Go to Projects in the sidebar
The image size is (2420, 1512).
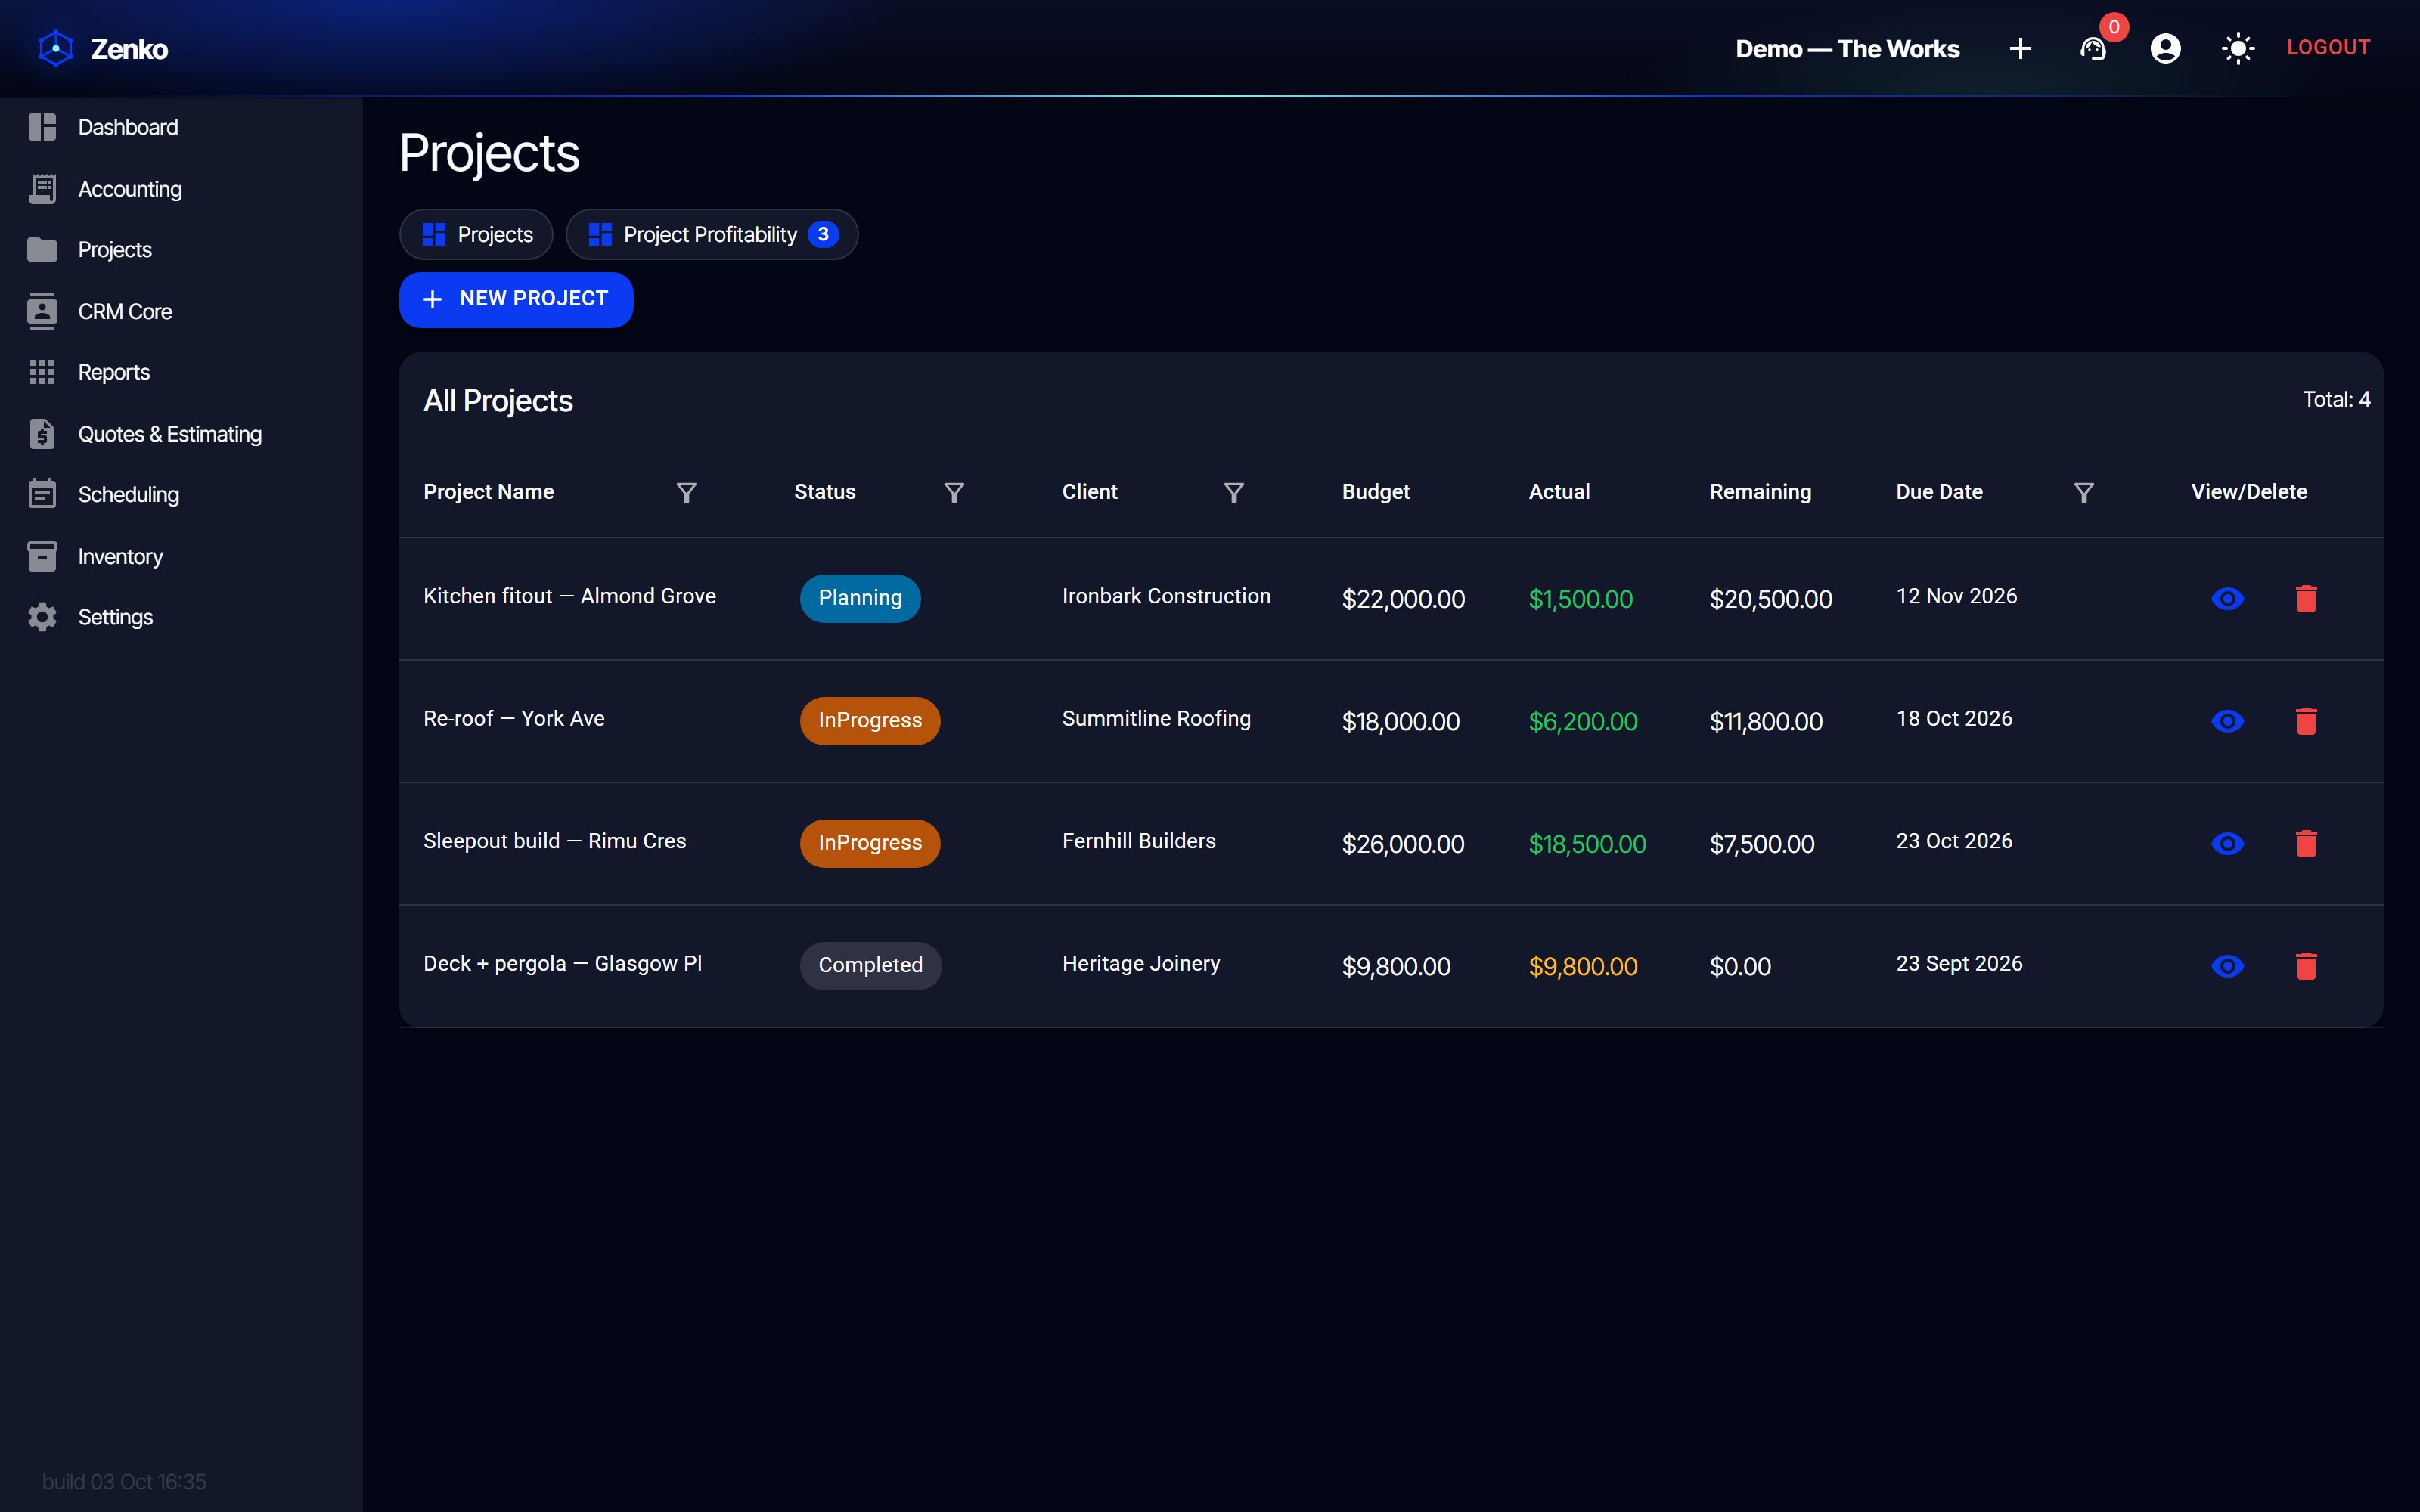pos(181,250)
